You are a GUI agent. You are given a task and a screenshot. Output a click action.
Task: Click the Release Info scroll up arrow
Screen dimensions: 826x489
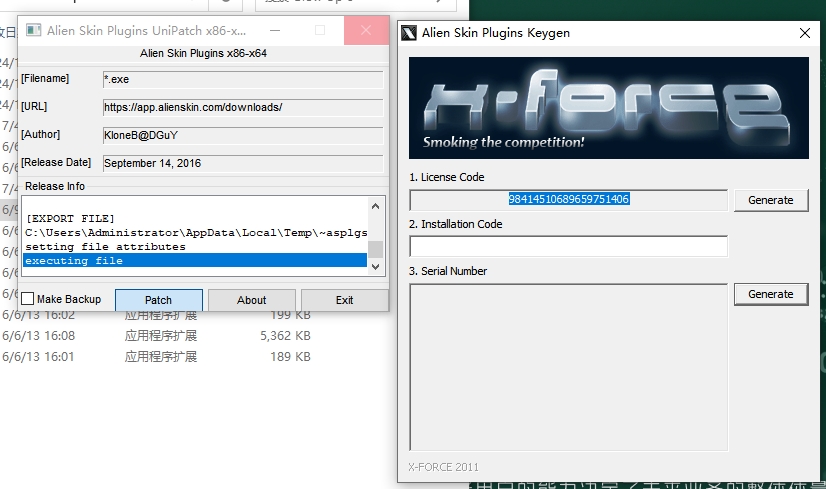(375, 206)
